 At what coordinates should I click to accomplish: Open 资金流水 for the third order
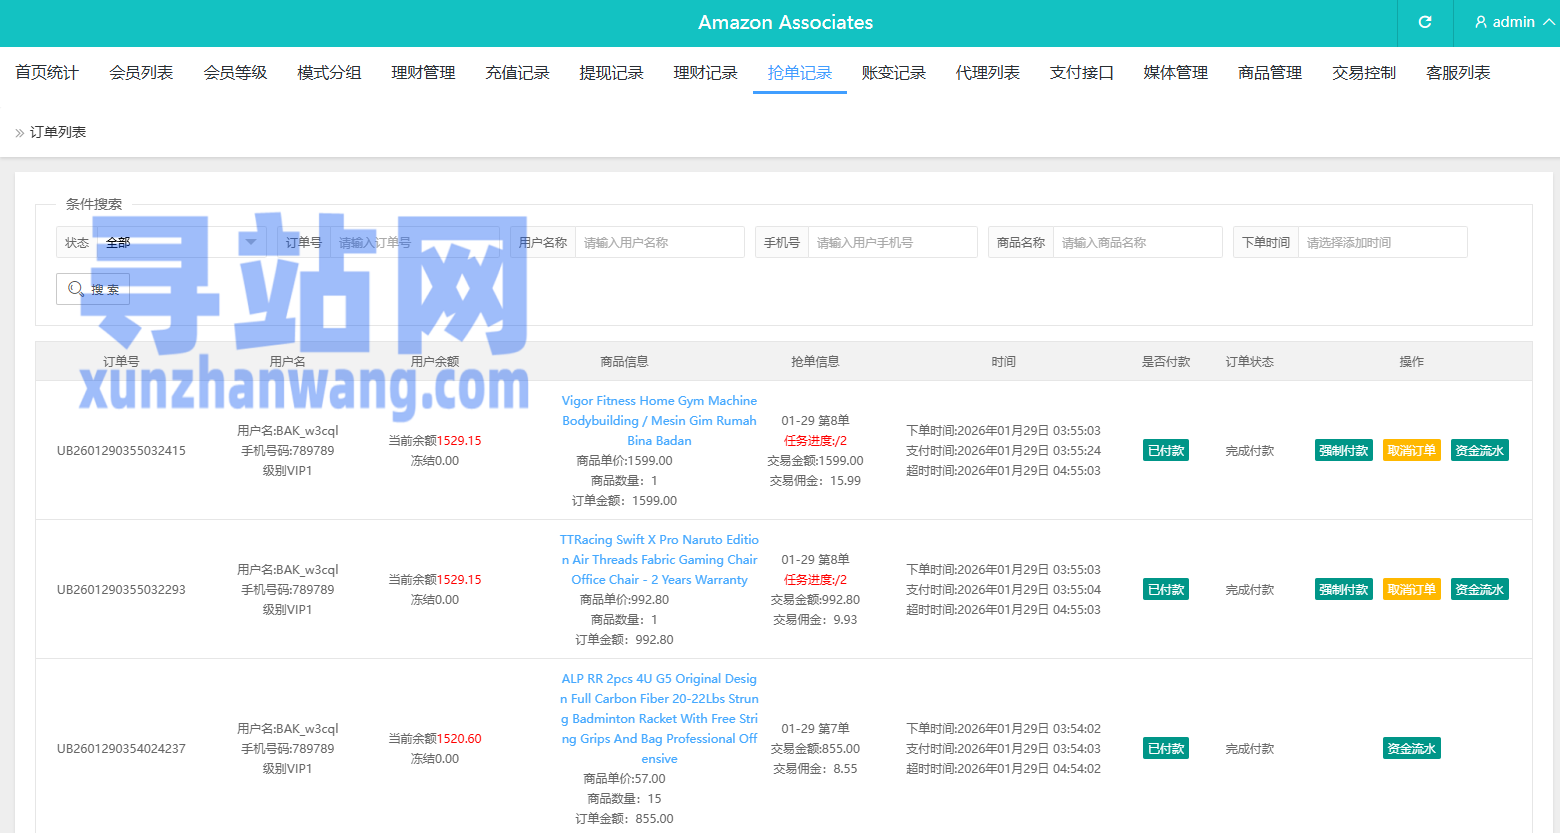(1411, 748)
